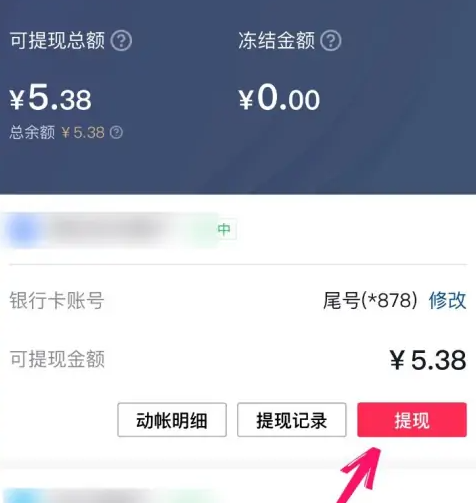Screen dimensions: 476x503
Task: Tap small help icon next to 总余额
Action: coord(116,132)
